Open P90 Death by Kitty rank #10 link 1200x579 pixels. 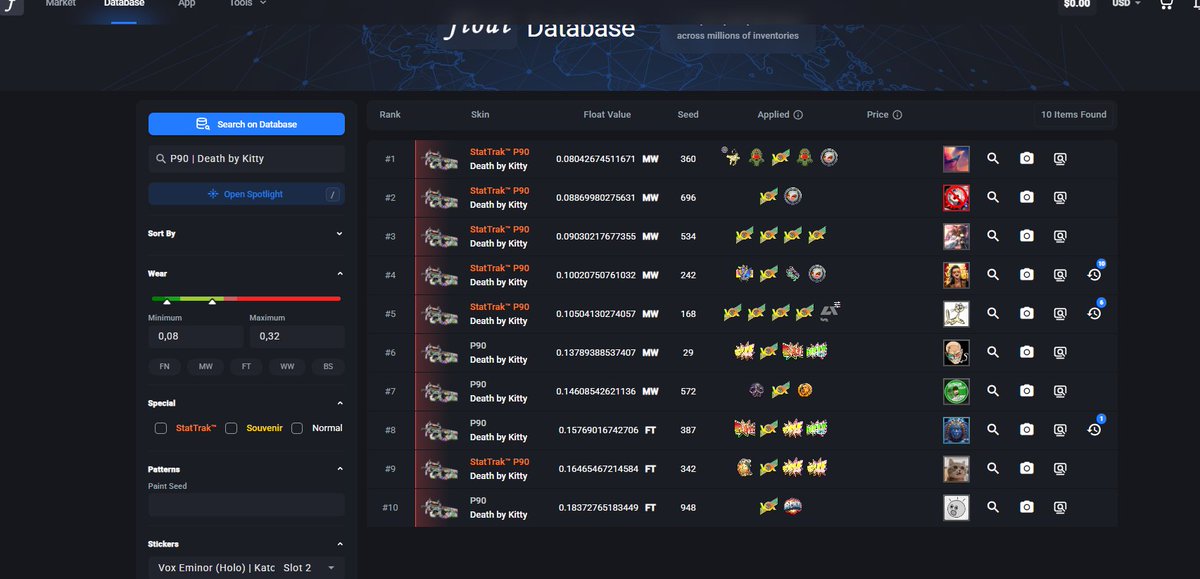pos(498,507)
